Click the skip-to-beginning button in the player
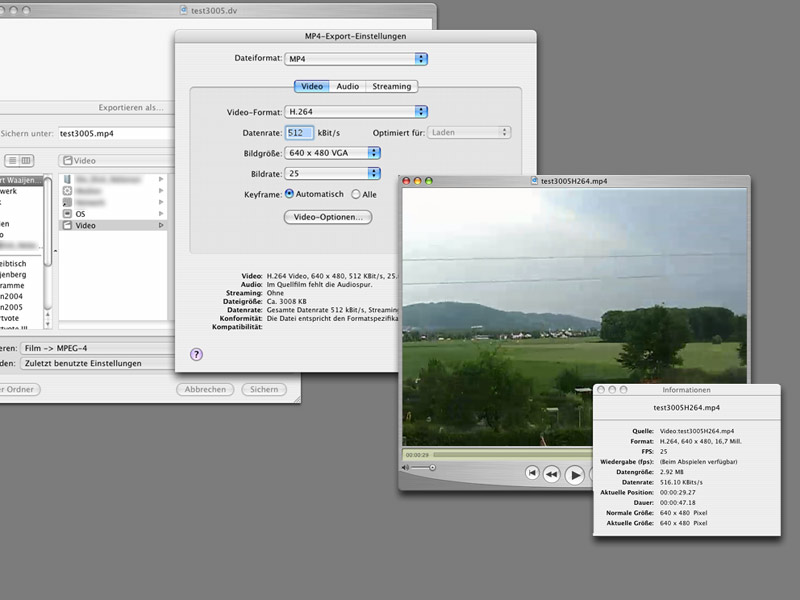 pos(532,473)
